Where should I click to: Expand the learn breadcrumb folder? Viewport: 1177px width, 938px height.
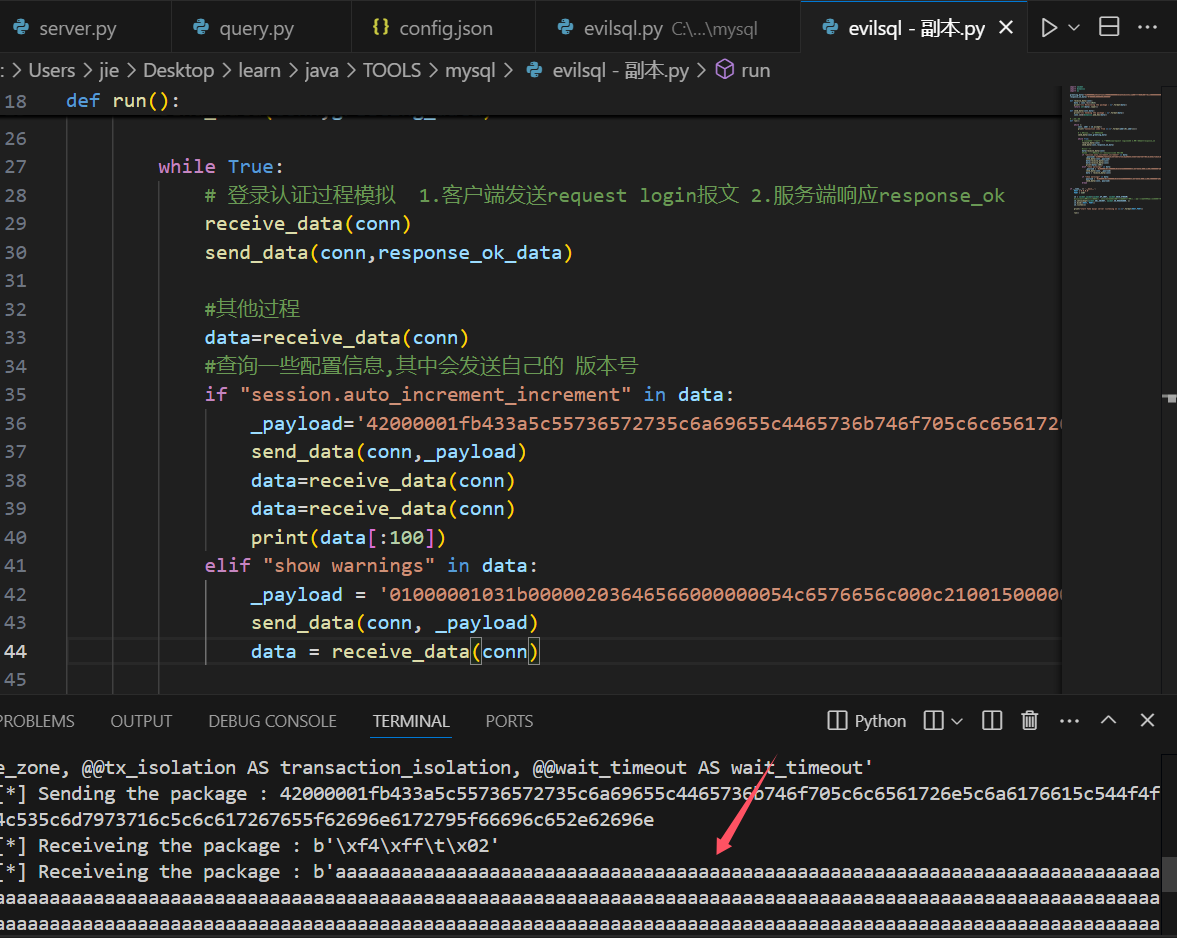coord(259,71)
